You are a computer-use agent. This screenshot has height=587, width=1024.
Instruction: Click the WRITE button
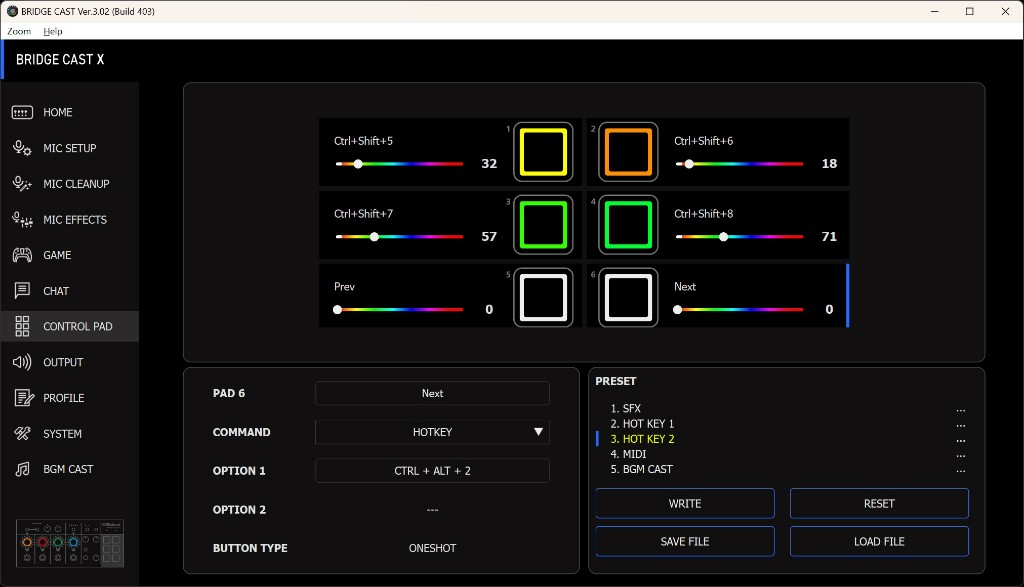click(x=685, y=504)
